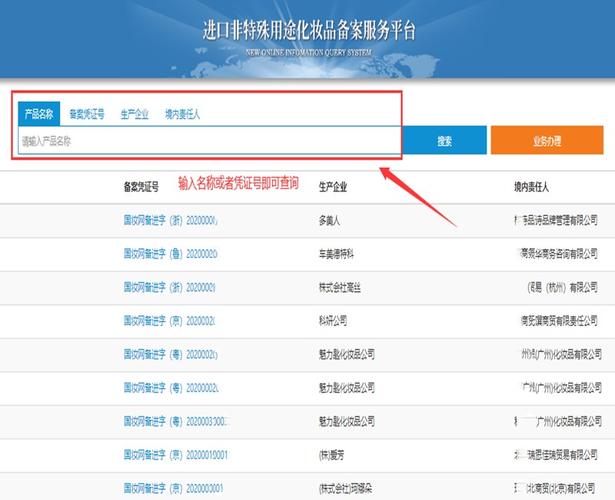The width and height of the screenshot is (615, 500).
Task: Open the record link in the 株式会社高丝 row
Action: click(170, 287)
